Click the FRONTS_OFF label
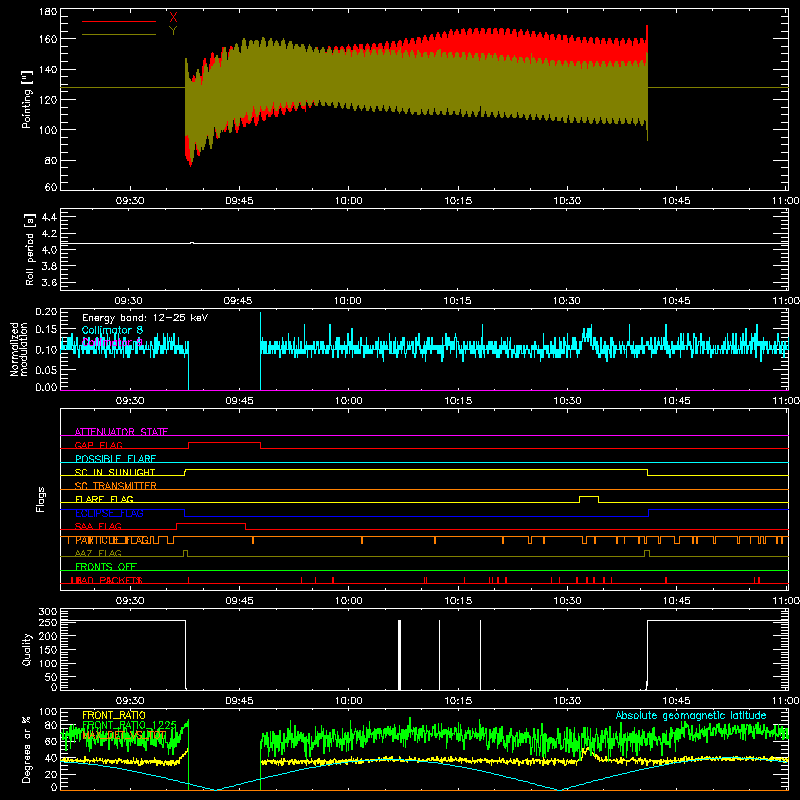The image size is (800, 800). click(106, 566)
